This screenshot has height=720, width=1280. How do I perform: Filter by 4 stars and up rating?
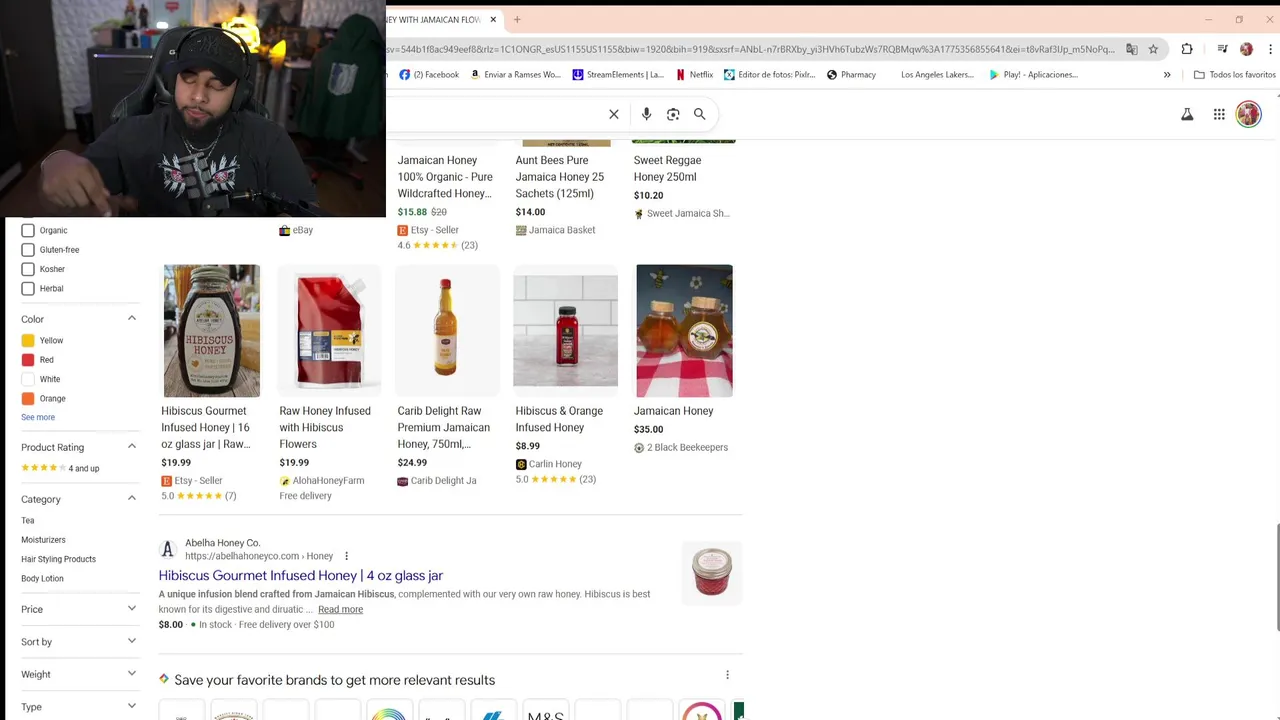pos(60,468)
